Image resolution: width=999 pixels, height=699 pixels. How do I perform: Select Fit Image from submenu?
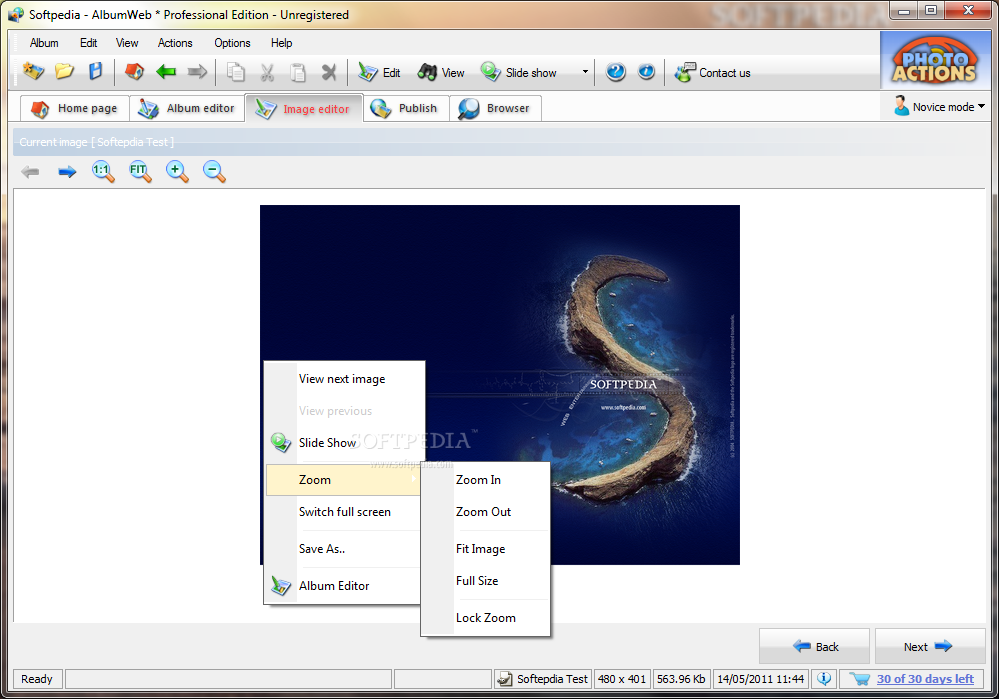tap(485, 549)
